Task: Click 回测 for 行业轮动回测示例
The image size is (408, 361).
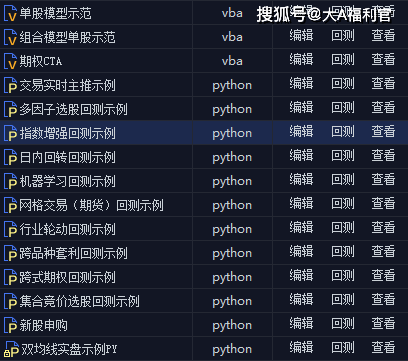Action: [343, 227]
